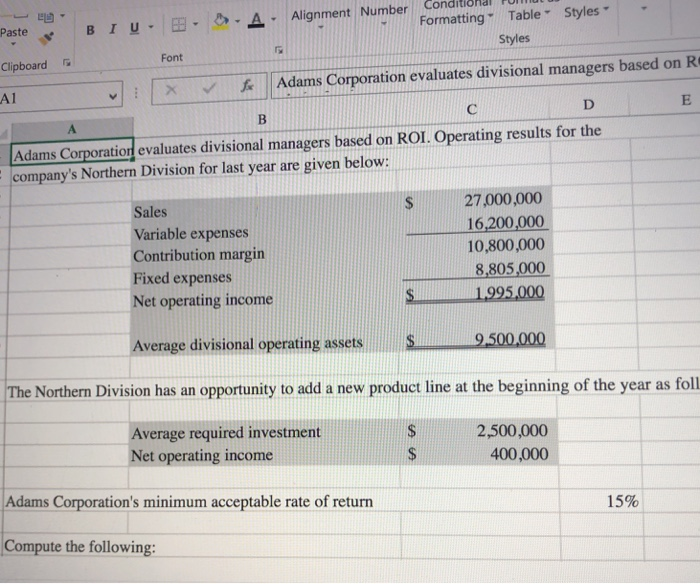Viewport: 700px width, 584px height.
Task: Open Fill Color dropdown arrow
Action: point(238,21)
